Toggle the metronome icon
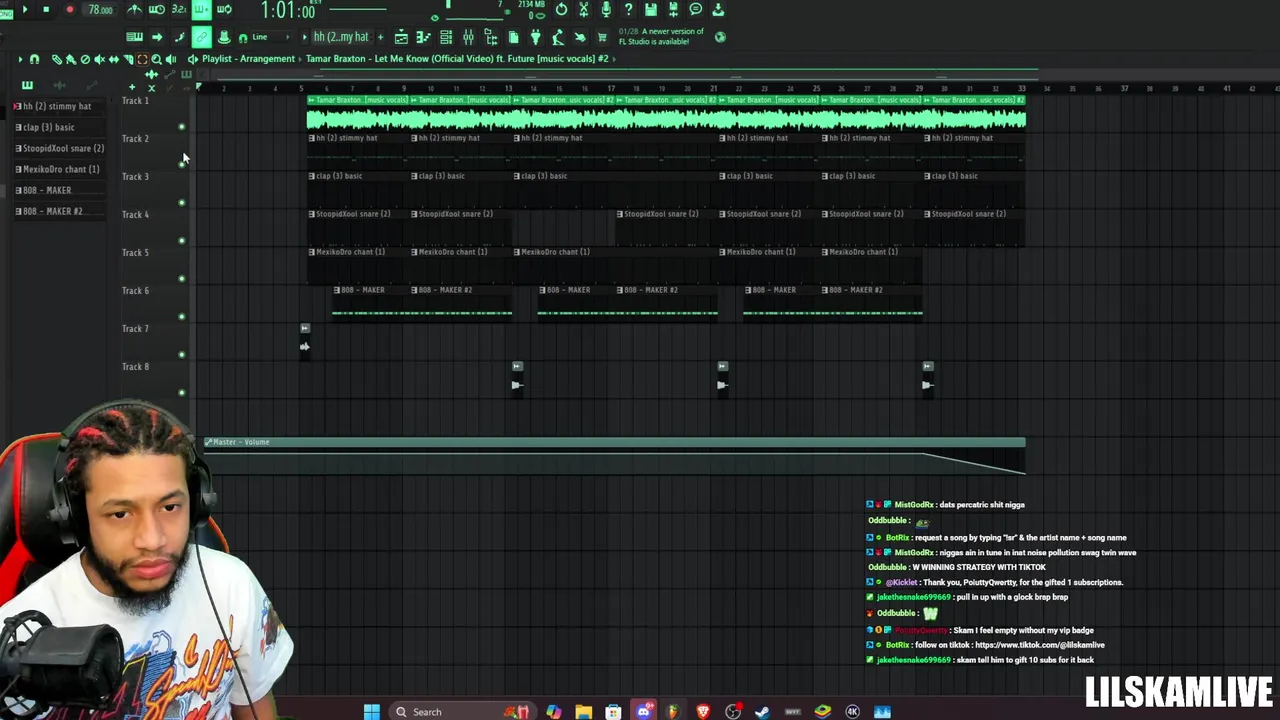1280x720 pixels. pyautogui.click(x=134, y=10)
